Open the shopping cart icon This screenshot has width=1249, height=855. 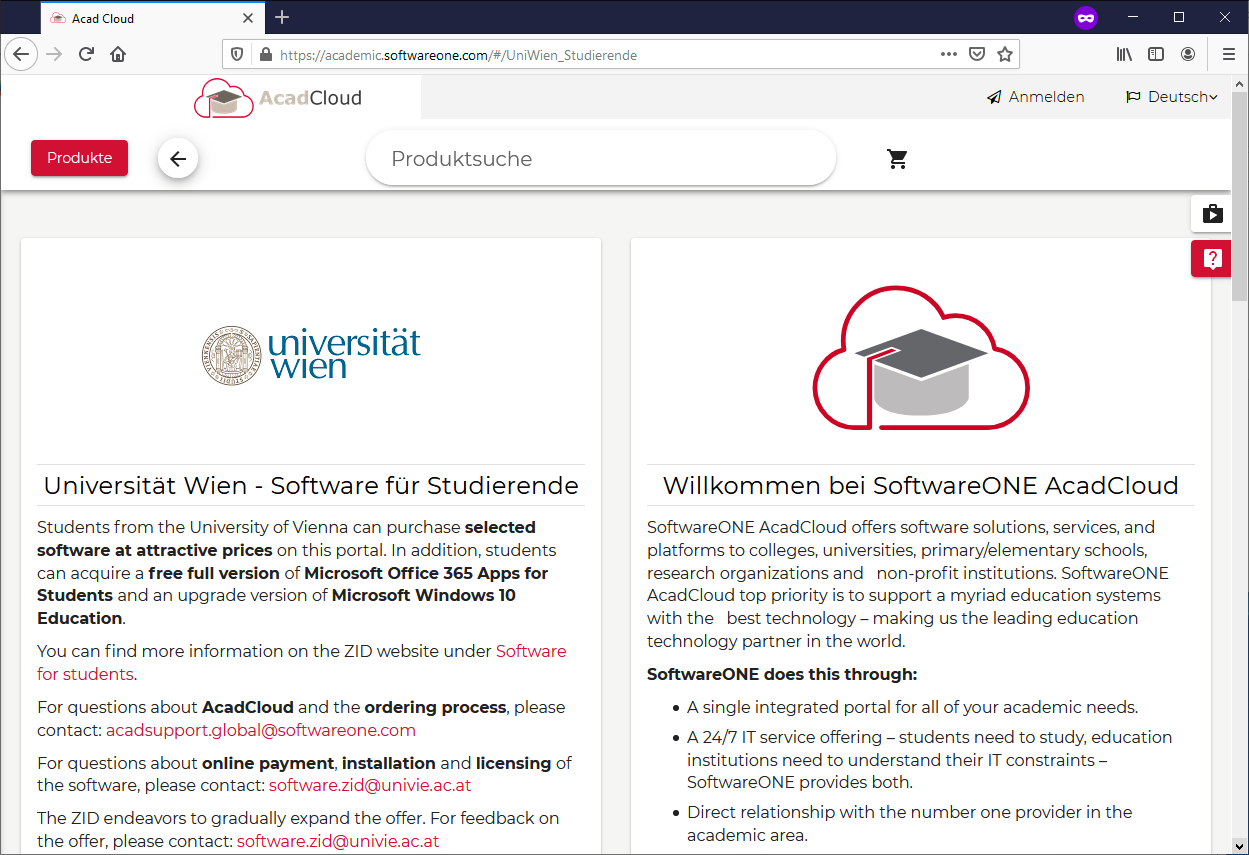pos(897,159)
